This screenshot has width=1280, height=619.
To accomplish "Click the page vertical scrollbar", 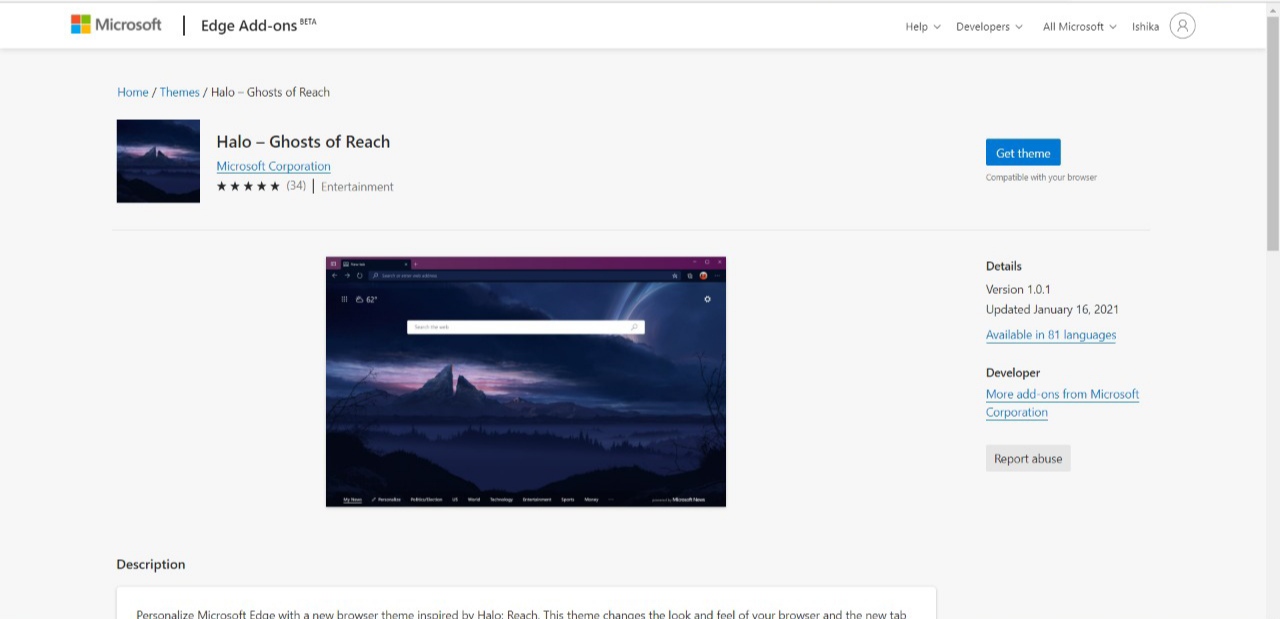I will [x=1273, y=133].
